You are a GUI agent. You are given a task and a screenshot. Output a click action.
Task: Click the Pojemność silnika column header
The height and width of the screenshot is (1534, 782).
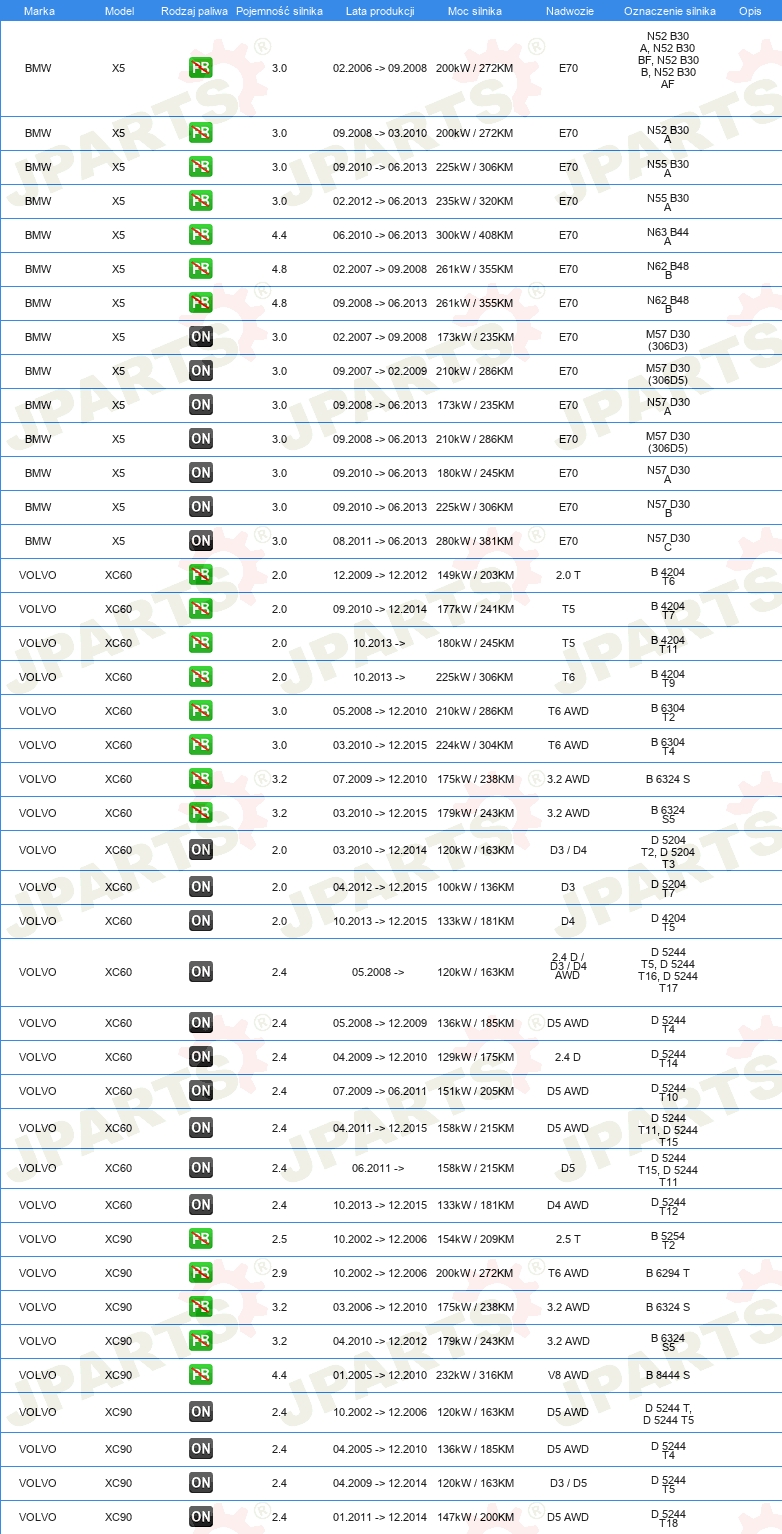point(279,11)
